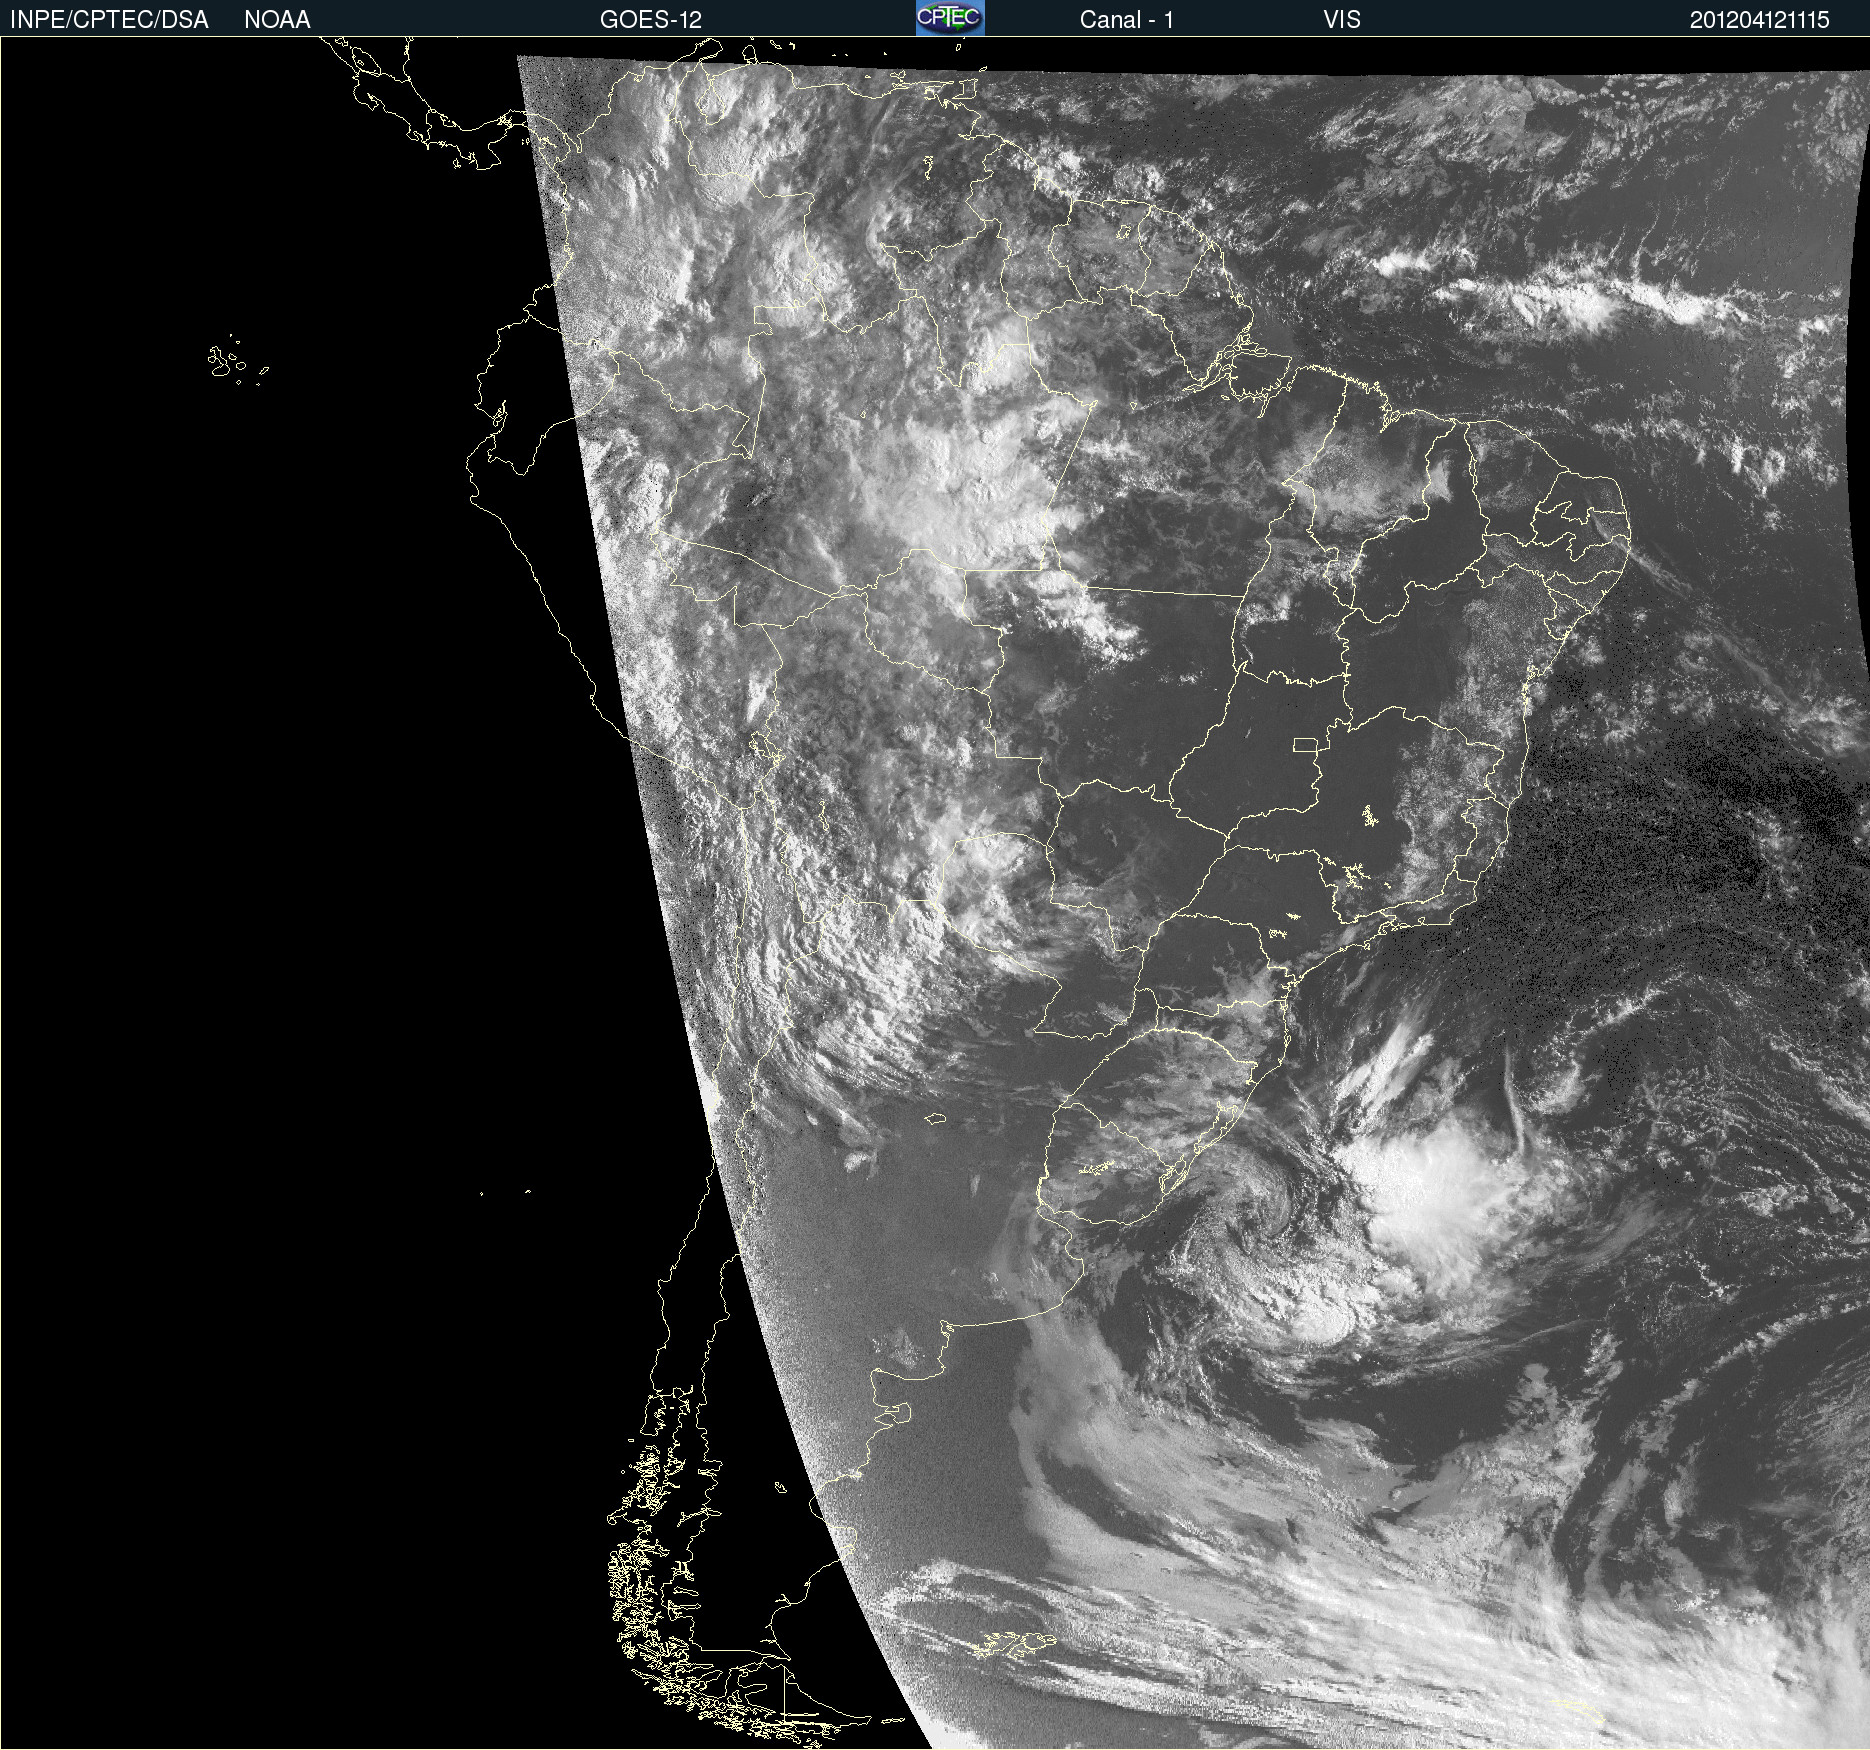This screenshot has width=1870, height=1750.
Task: Click the 'Canal - 1' label
Action: point(1126,20)
